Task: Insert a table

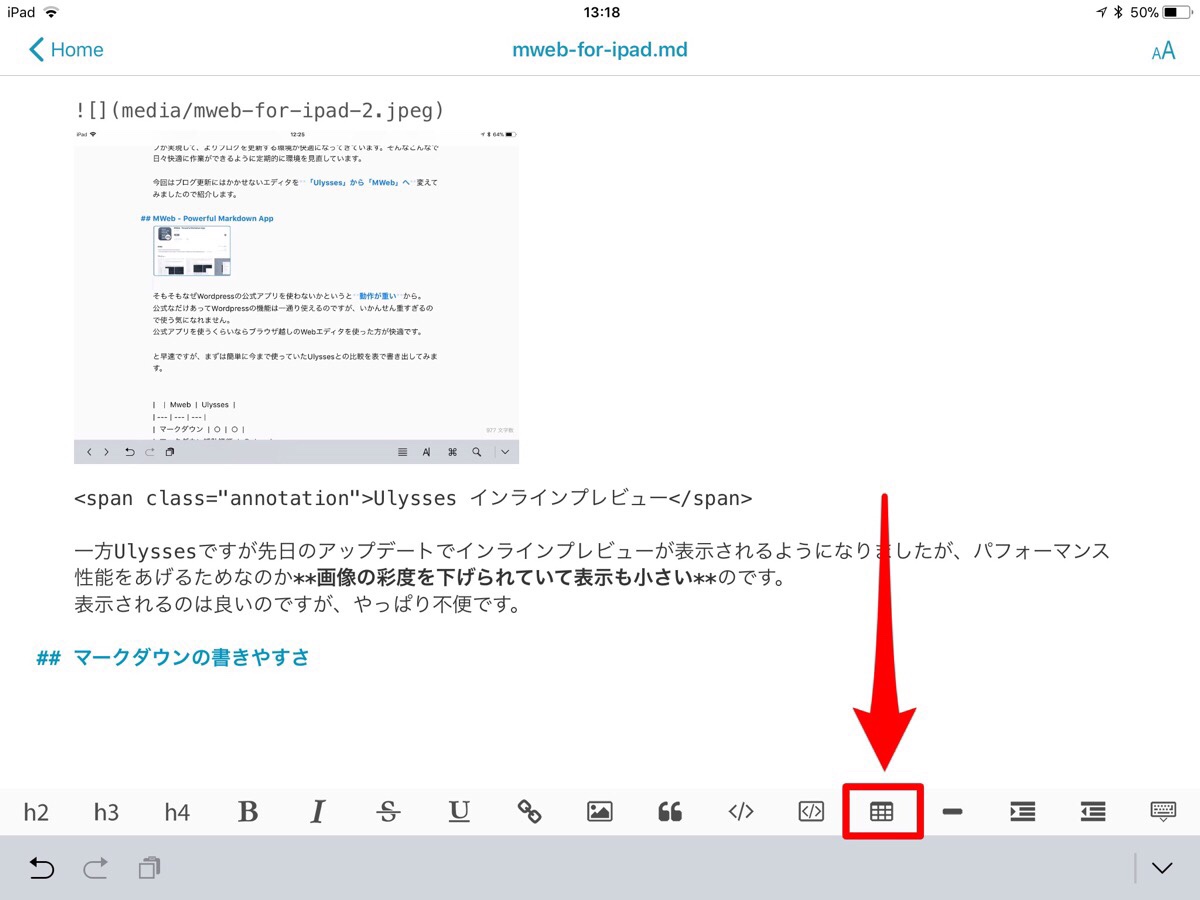Action: (881, 812)
